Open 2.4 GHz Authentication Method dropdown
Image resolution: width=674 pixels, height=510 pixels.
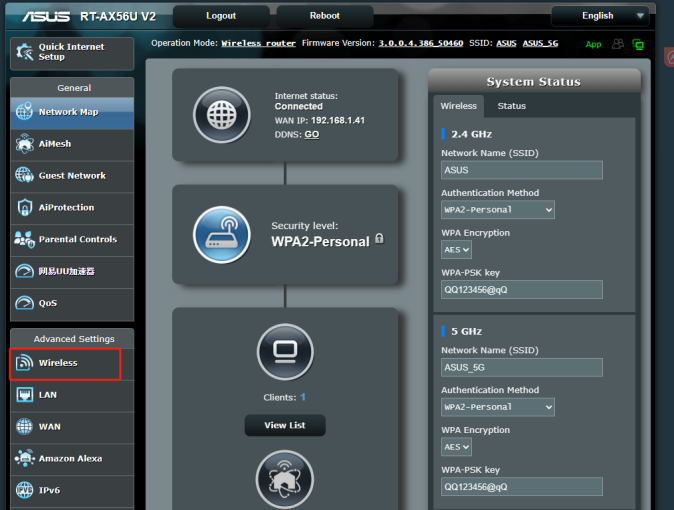498,210
